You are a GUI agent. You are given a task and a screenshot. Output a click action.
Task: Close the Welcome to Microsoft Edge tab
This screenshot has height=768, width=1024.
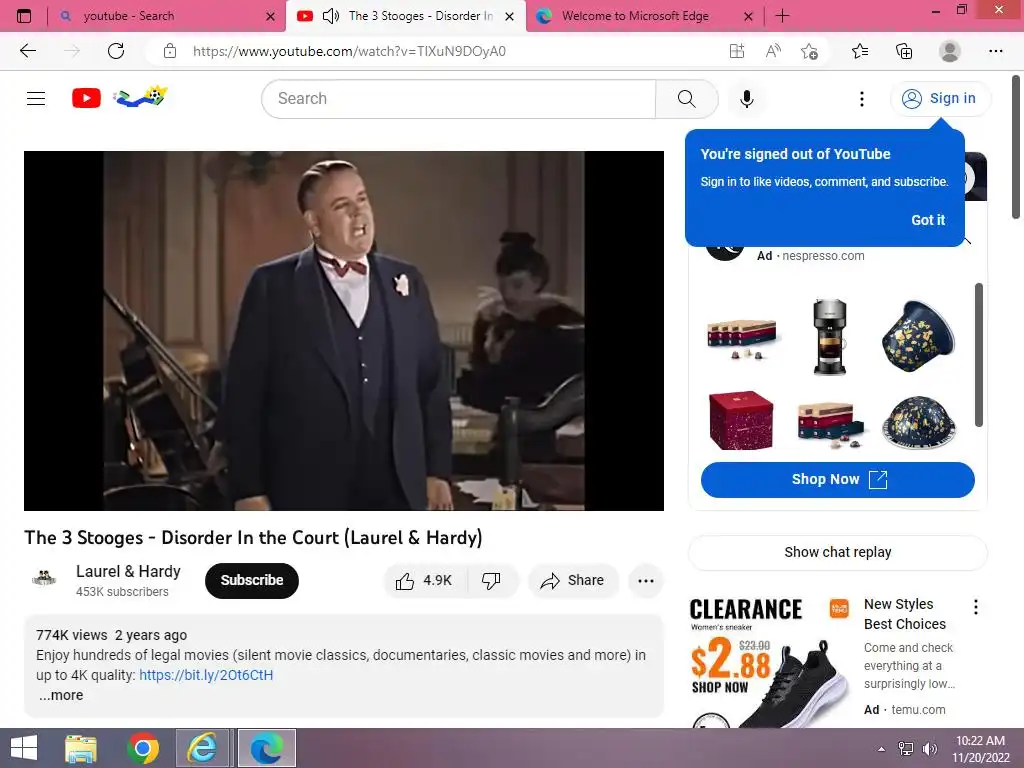pyautogui.click(x=748, y=16)
